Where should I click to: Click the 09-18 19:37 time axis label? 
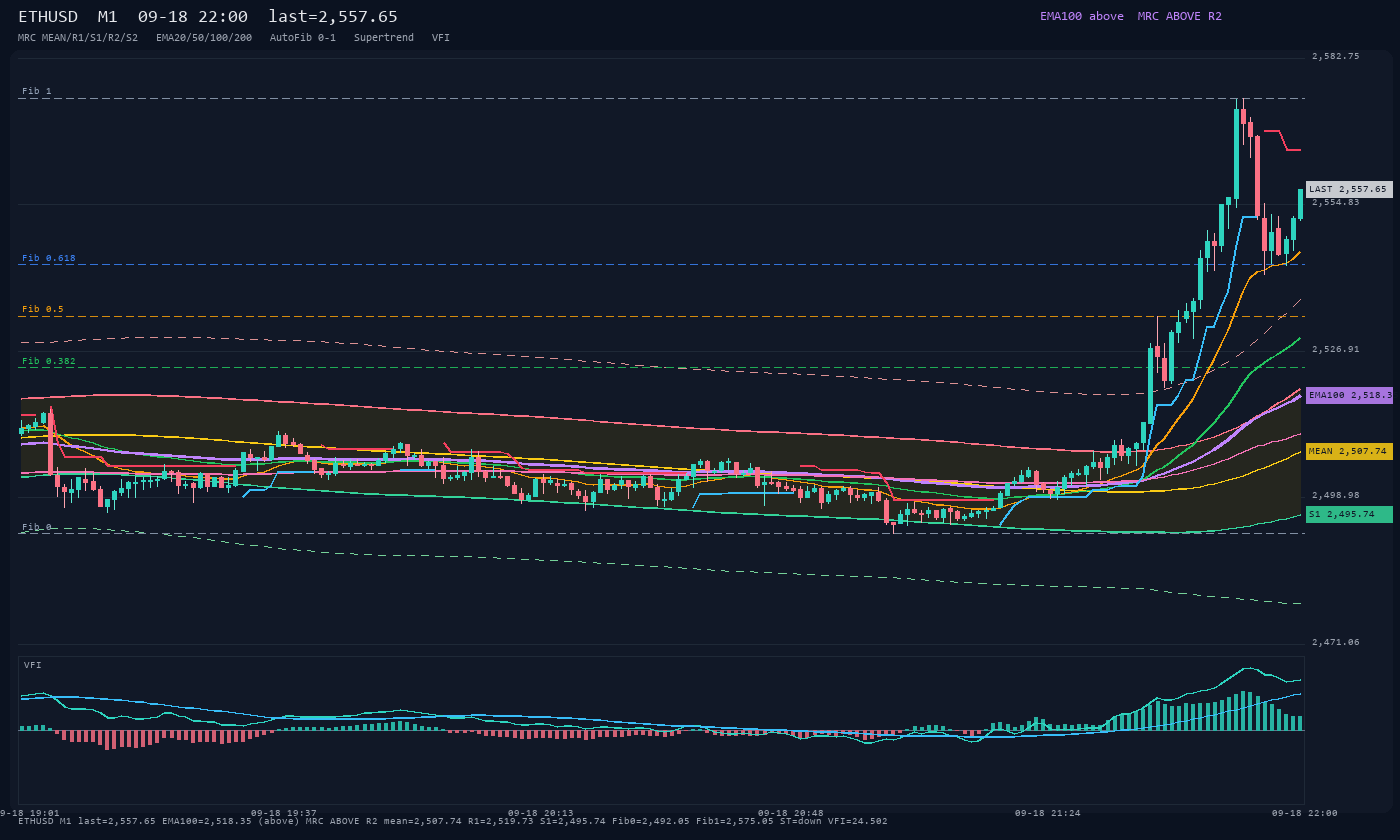pos(284,813)
